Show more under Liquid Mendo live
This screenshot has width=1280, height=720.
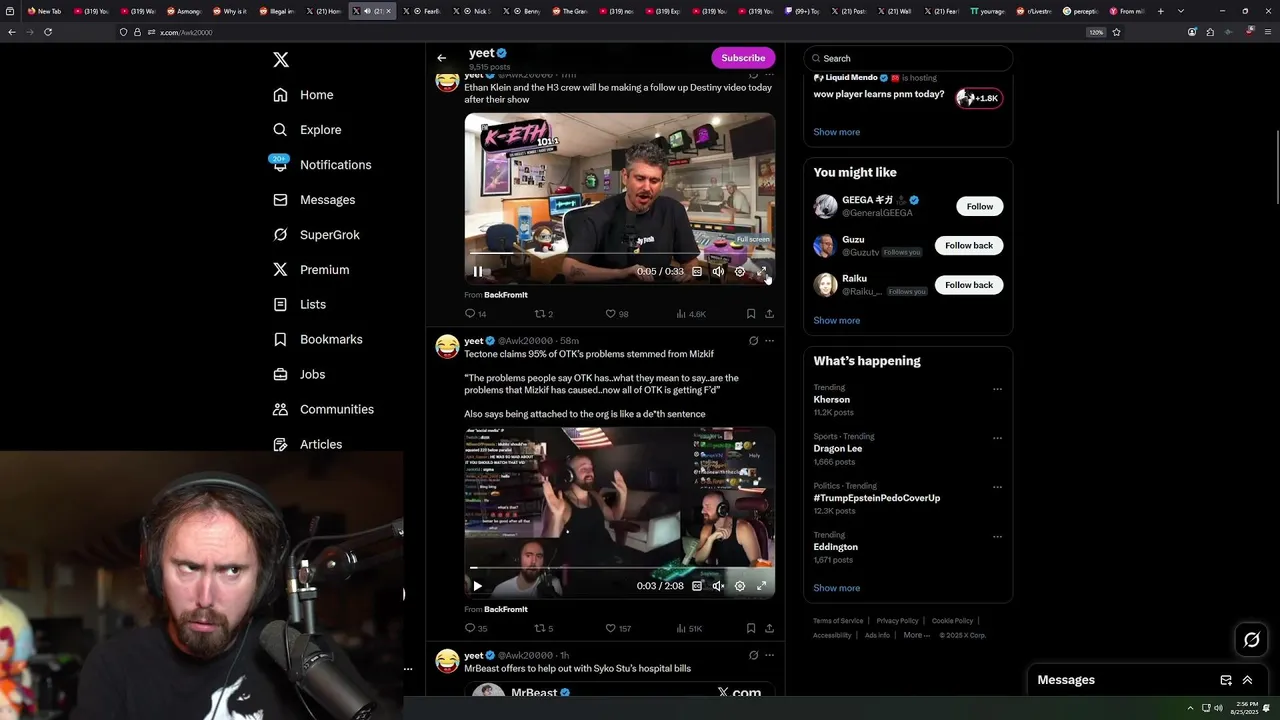[x=836, y=132]
